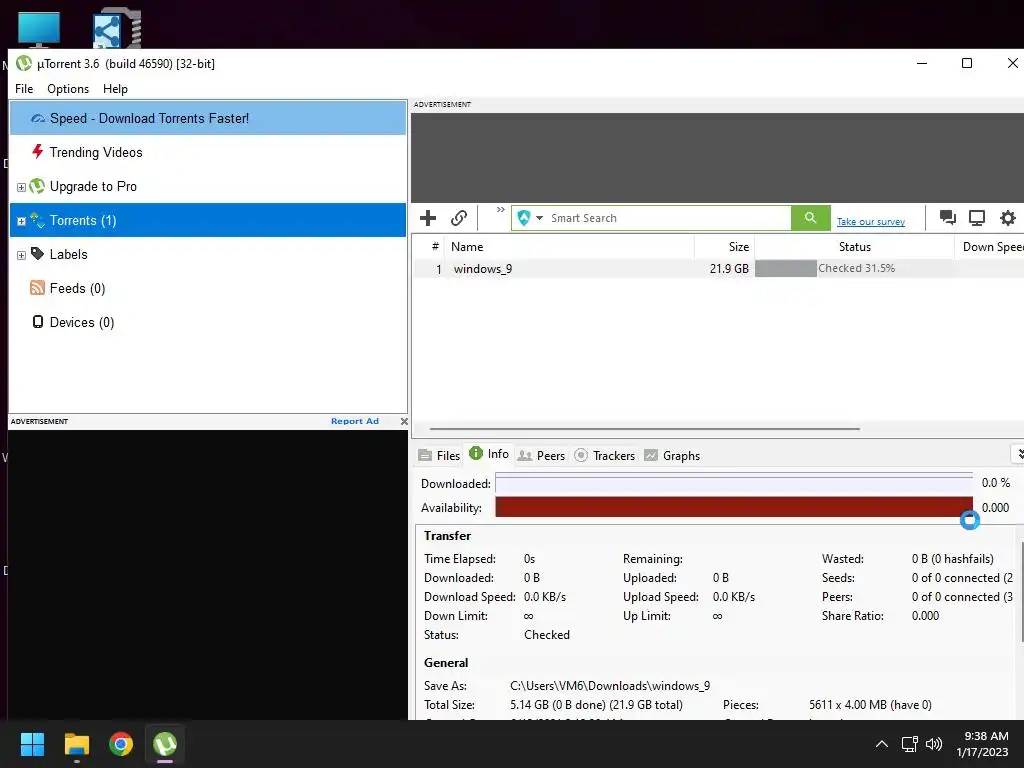1024x768 pixels.
Task: Switch to the Trackers tab
Action: (x=605, y=456)
